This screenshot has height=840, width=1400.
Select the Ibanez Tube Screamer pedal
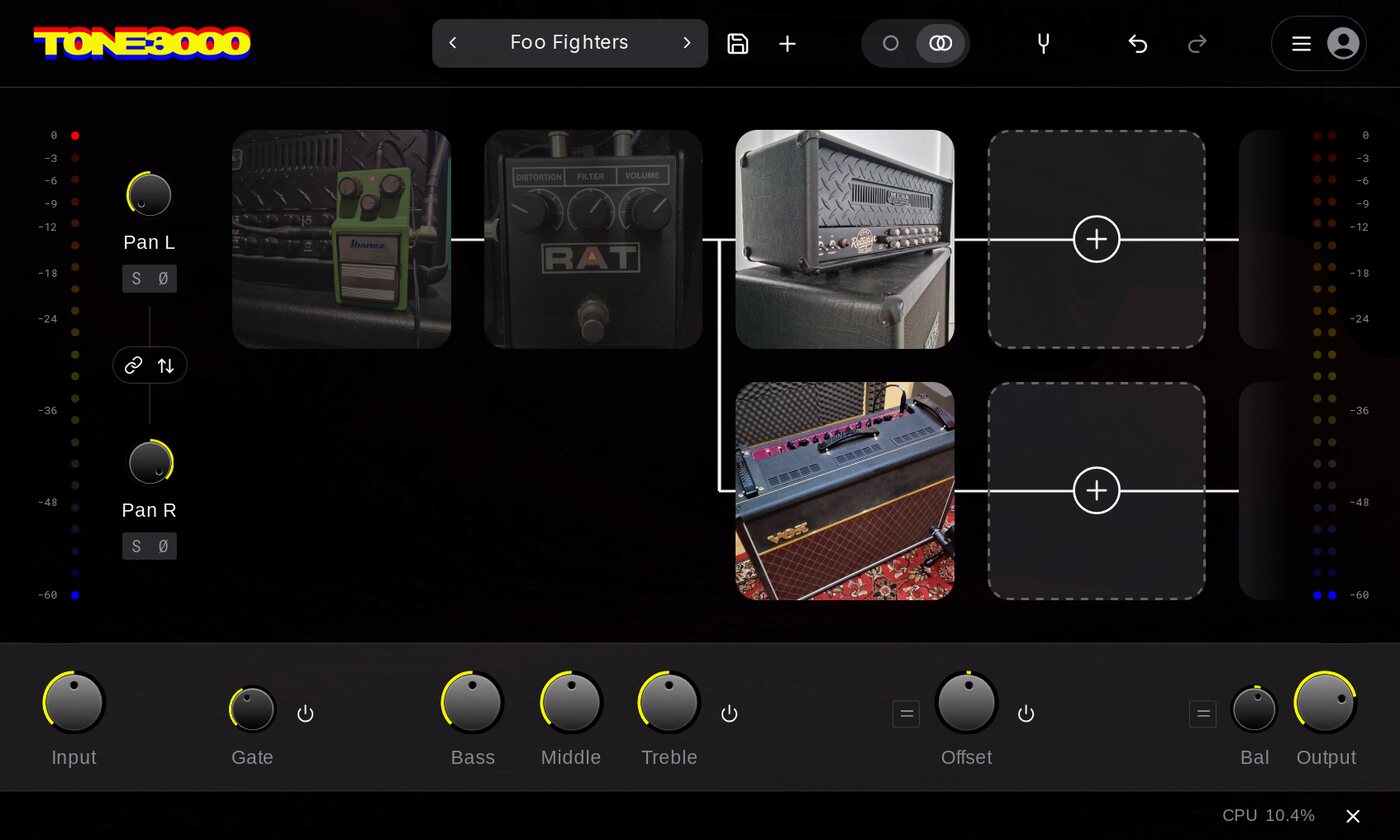coord(342,239)
